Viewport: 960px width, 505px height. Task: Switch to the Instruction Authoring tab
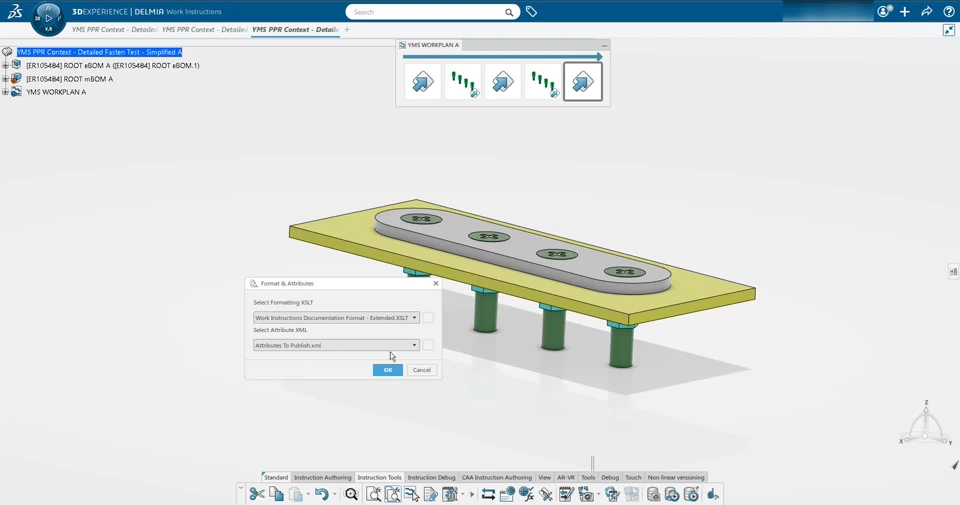click(323, 477)
